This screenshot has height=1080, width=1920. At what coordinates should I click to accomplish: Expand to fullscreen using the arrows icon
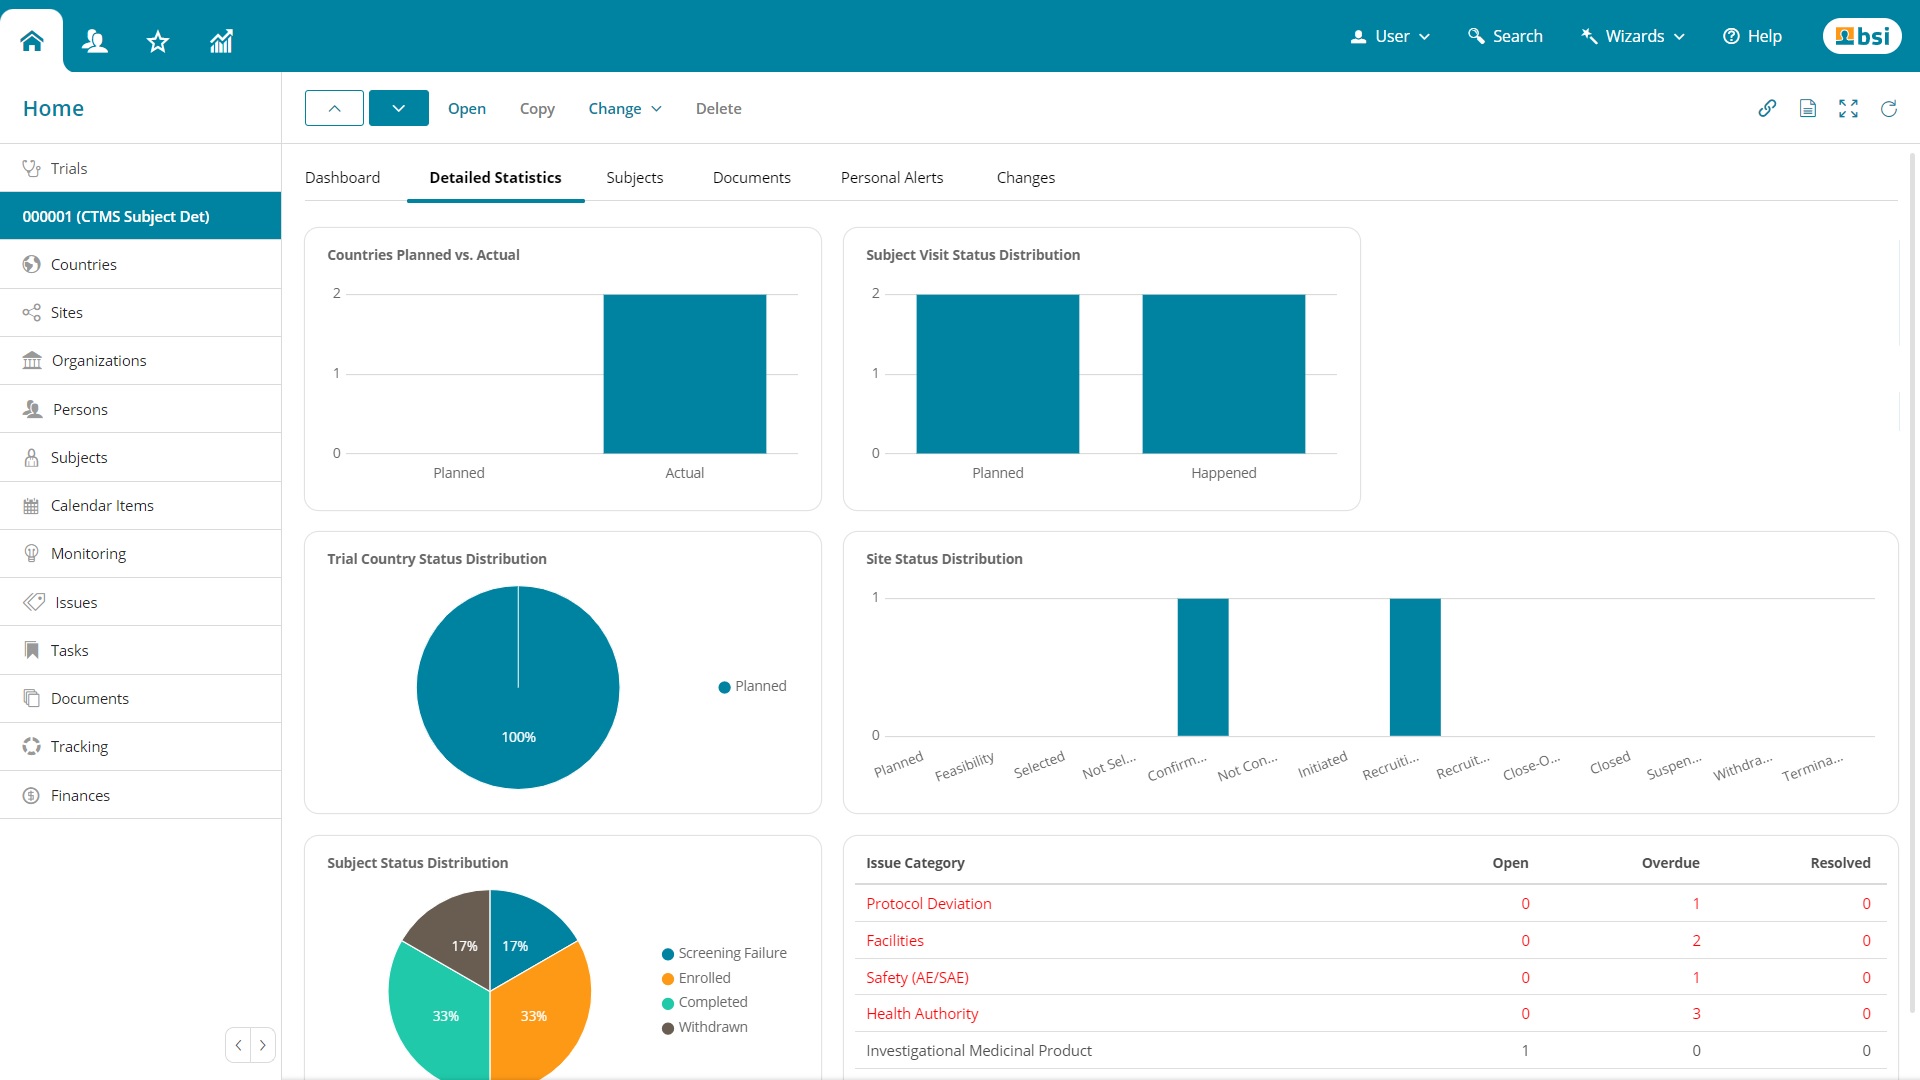pyautogui.click(x=1849, y=108)
